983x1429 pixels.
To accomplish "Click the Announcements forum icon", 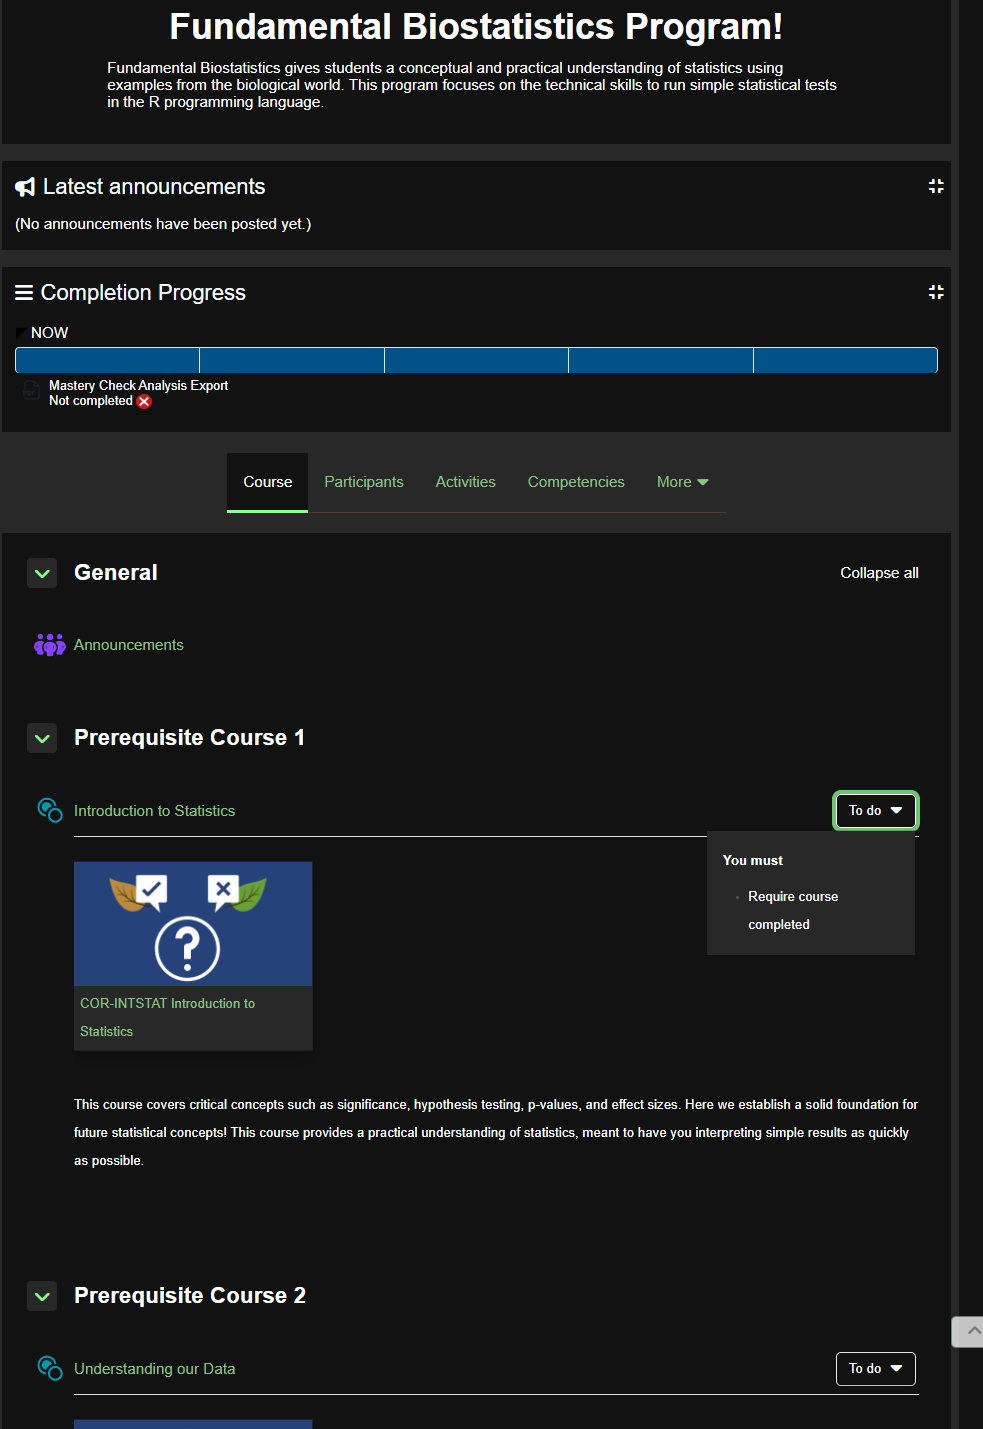I will 49,645.
